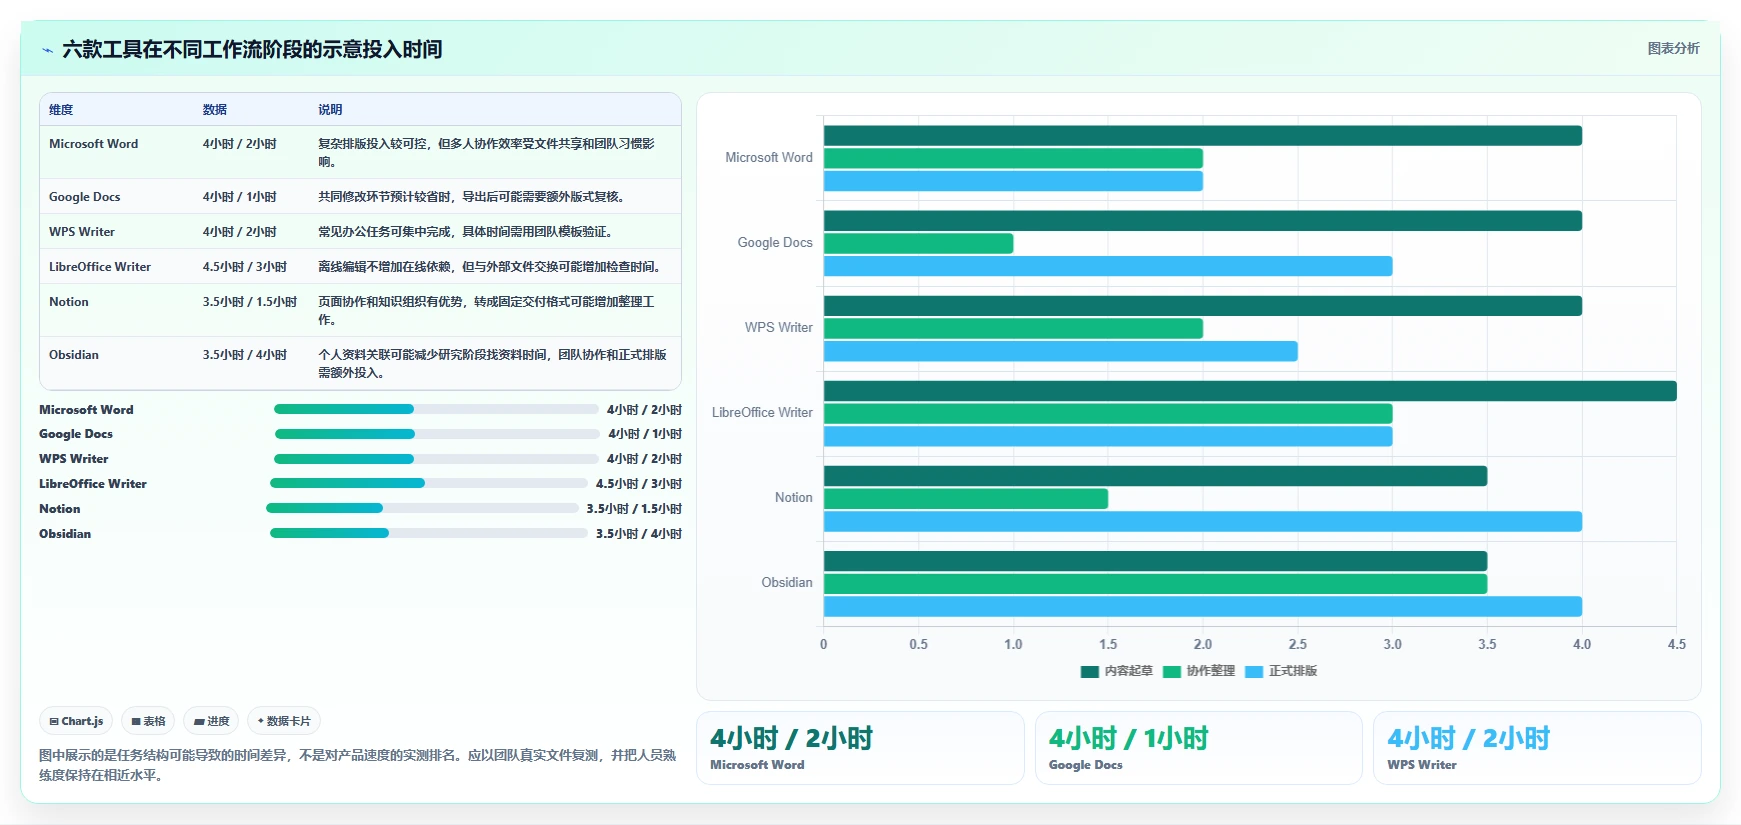Viewport: 1741px width, 825px height.
Task: Click the Google Docs description cell text
Action: pos(474,197)
